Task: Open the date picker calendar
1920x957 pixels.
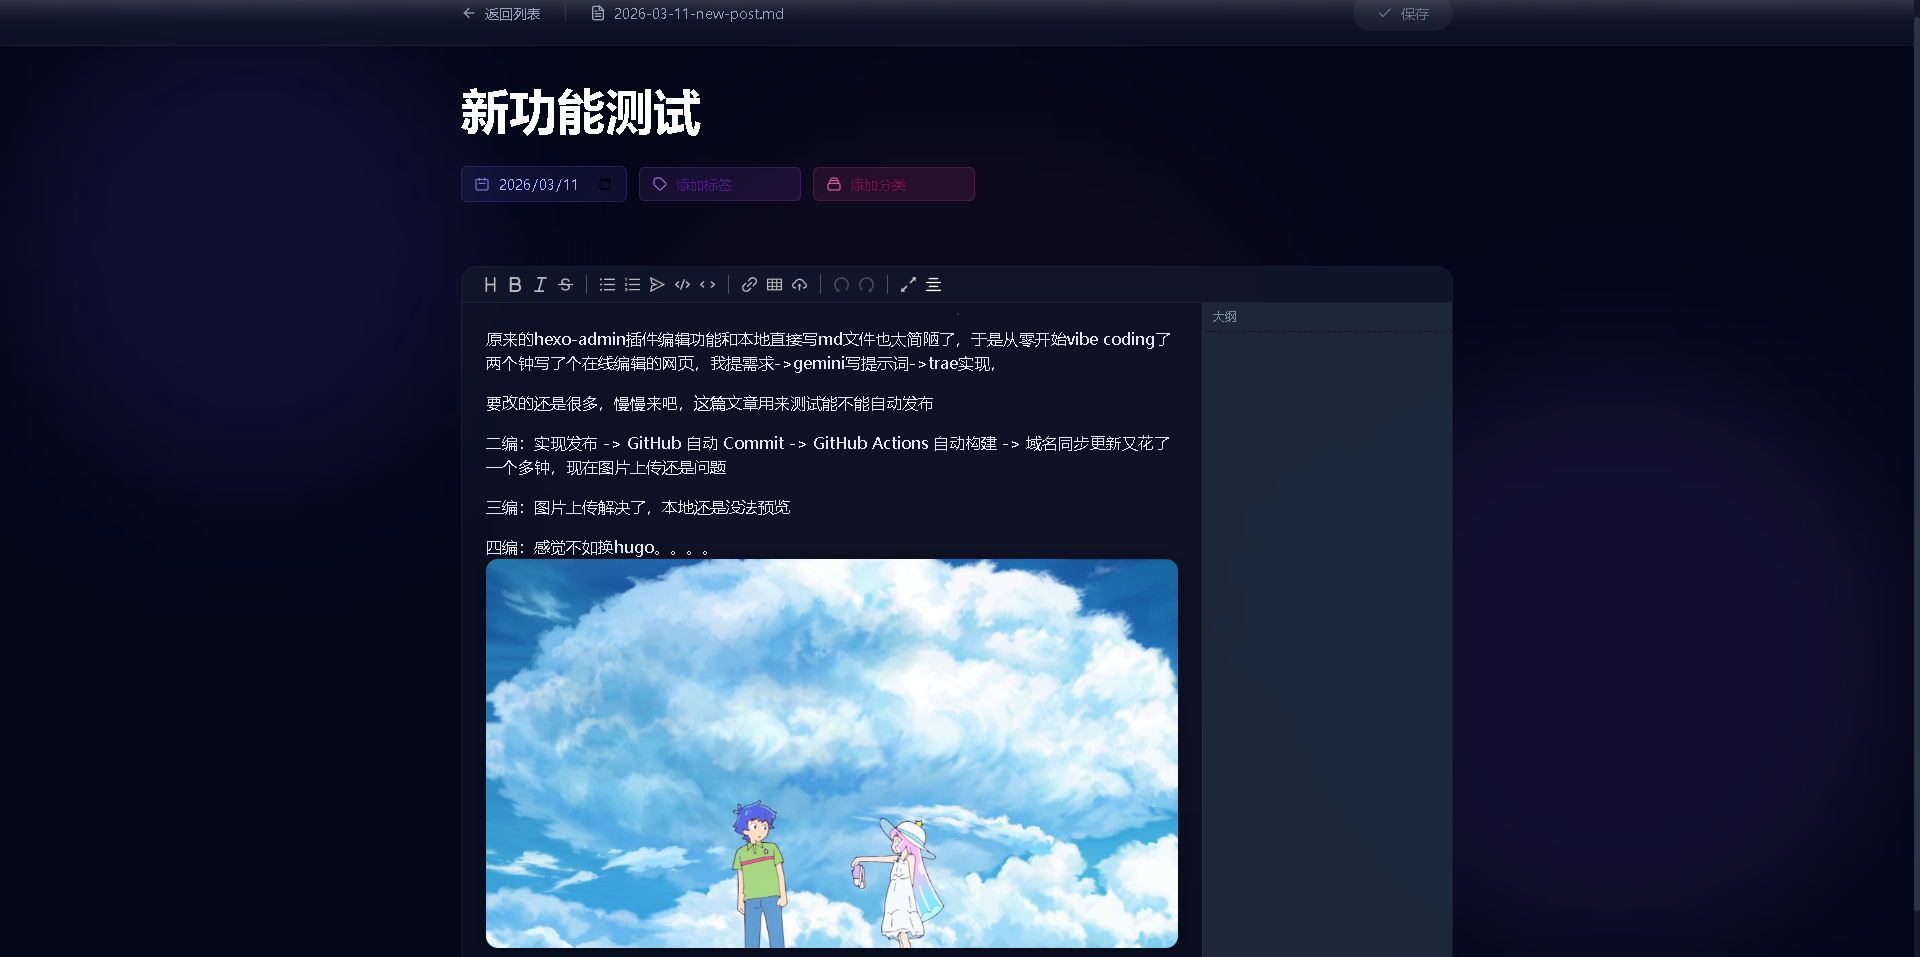Action: coord(605,184)
